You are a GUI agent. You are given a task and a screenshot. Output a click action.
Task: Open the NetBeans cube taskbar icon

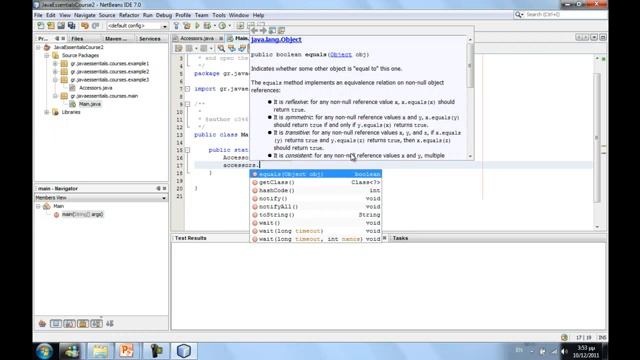(x=184, y=351)
